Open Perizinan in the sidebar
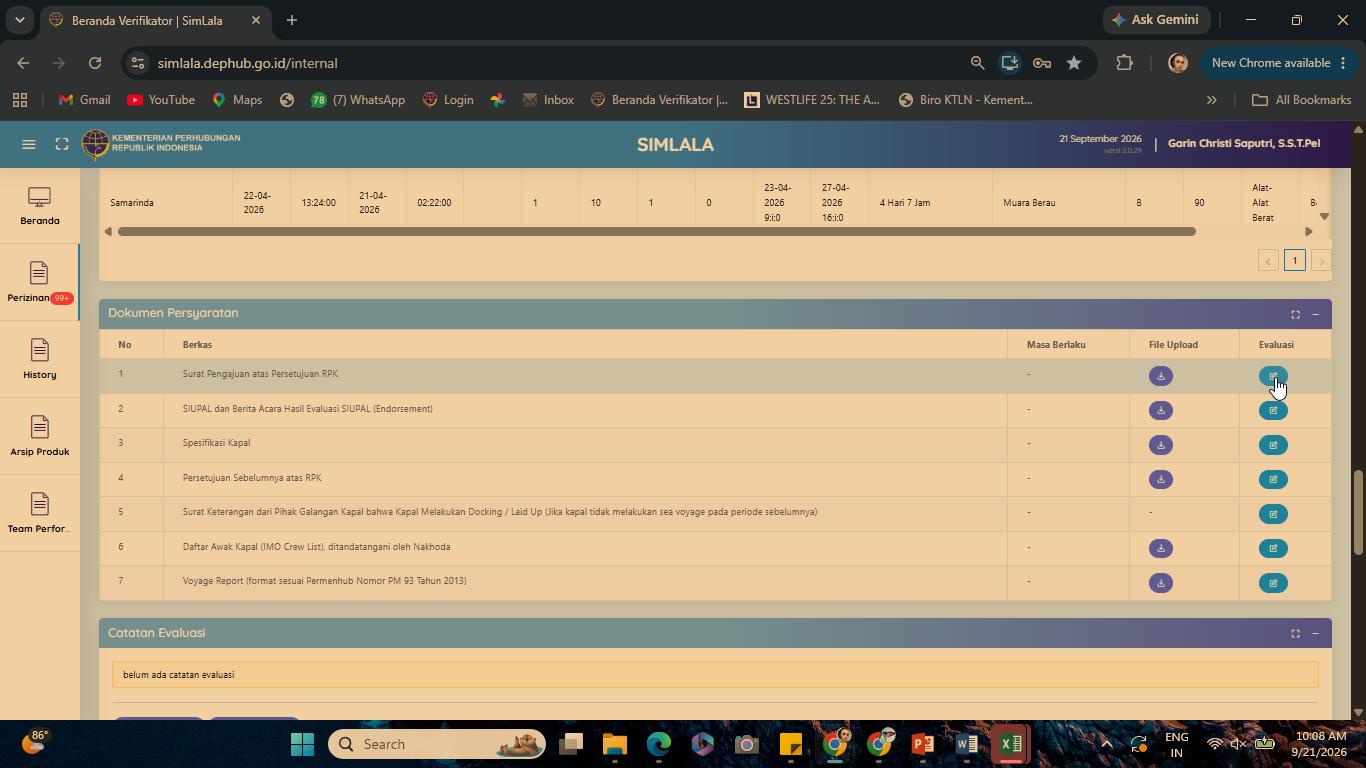 click(39, 283)
